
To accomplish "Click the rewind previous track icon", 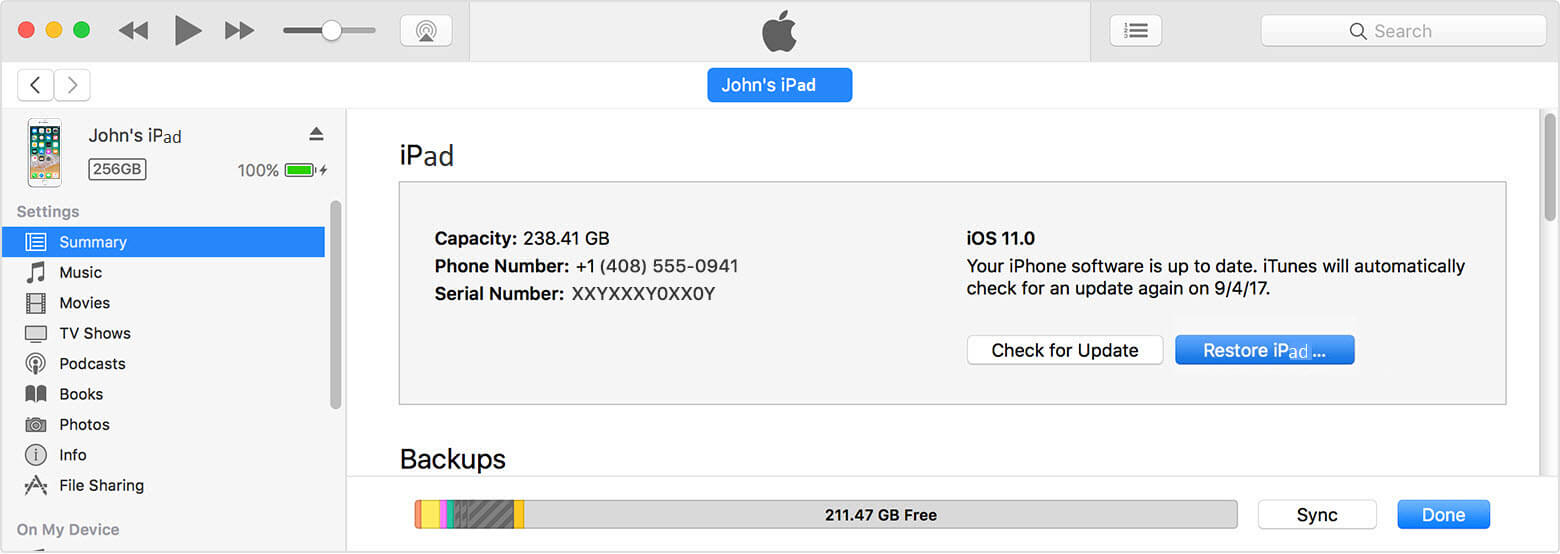I will (133, 31).
